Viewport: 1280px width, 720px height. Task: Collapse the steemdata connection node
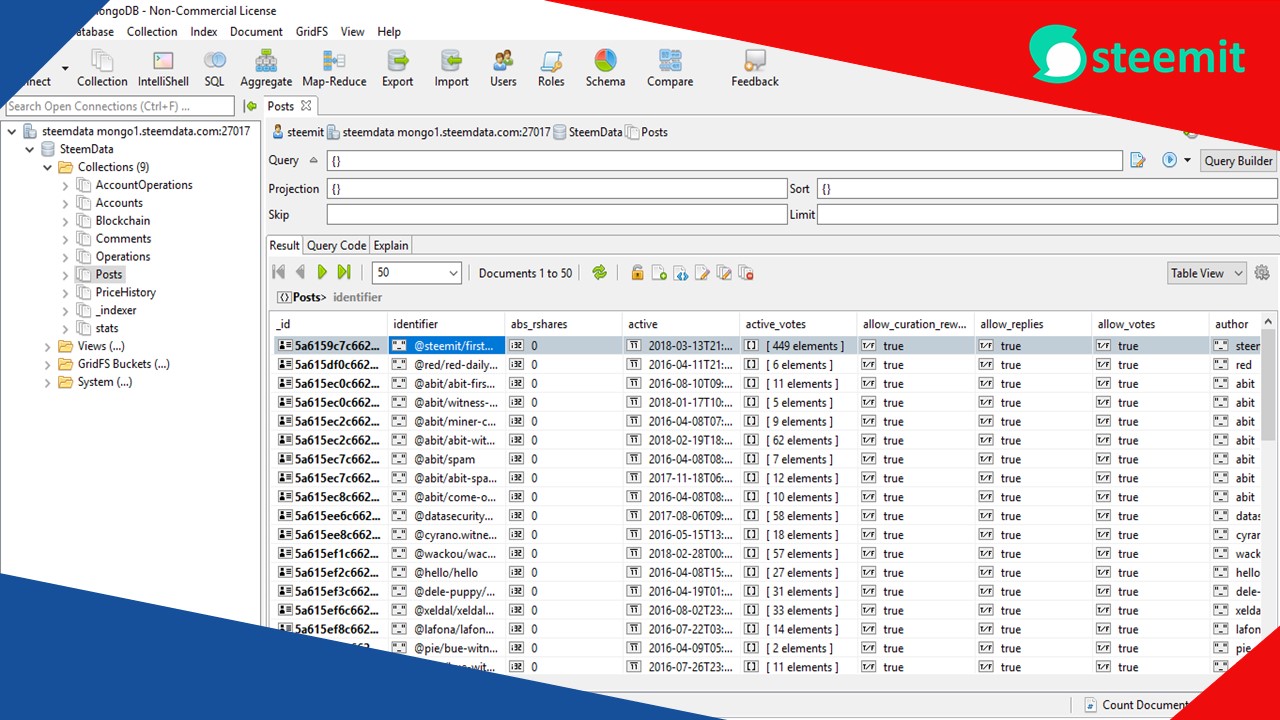tap(12, 131)
